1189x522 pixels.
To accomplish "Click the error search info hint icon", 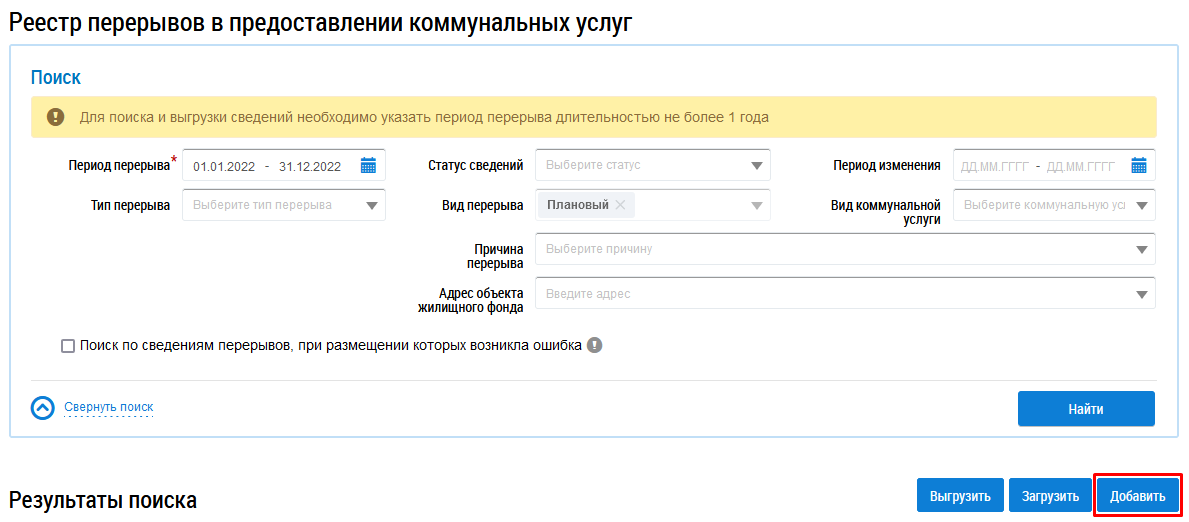I will tap(595, 346).
